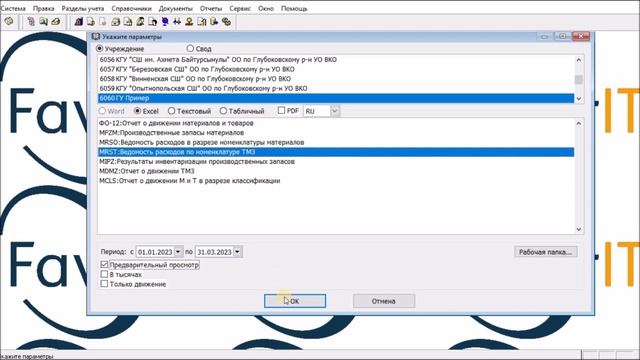This screenshot has width=640, height=360.
Task: Select report MCLS Отчет о движении М и Т
Action: click(336, 181)
